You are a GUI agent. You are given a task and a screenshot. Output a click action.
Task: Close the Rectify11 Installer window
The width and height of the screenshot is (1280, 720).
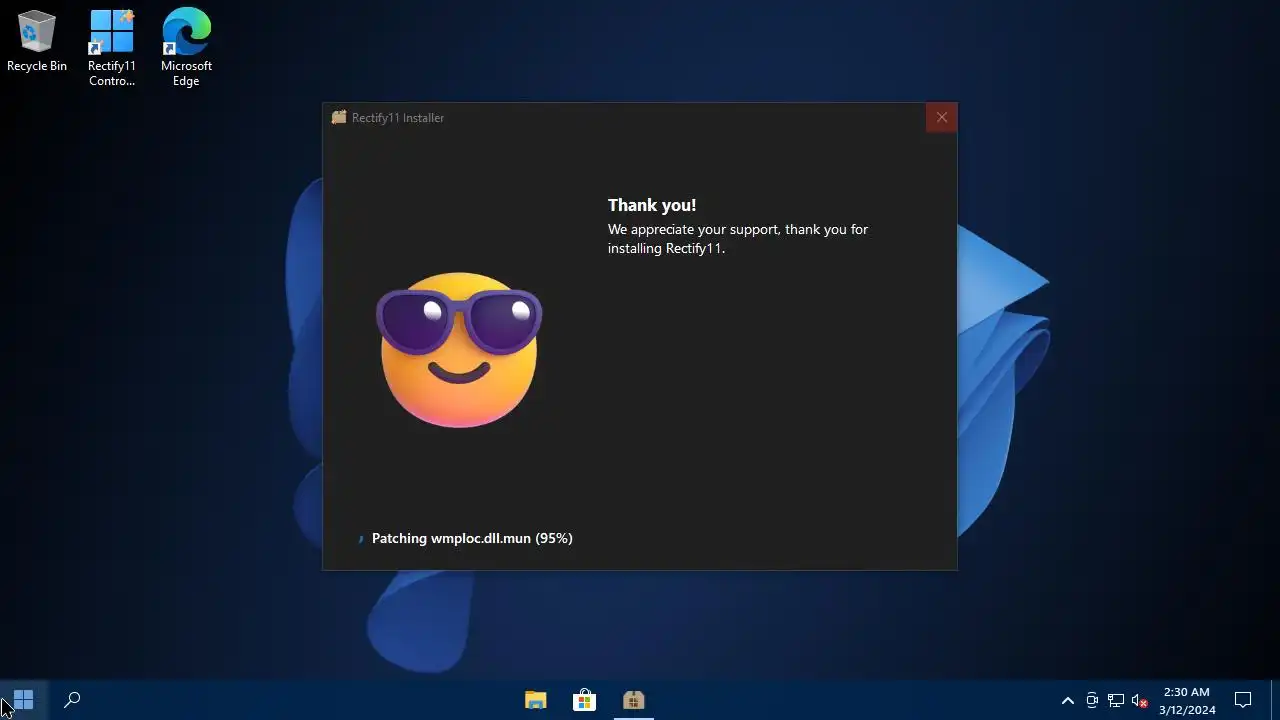(941, 117)
